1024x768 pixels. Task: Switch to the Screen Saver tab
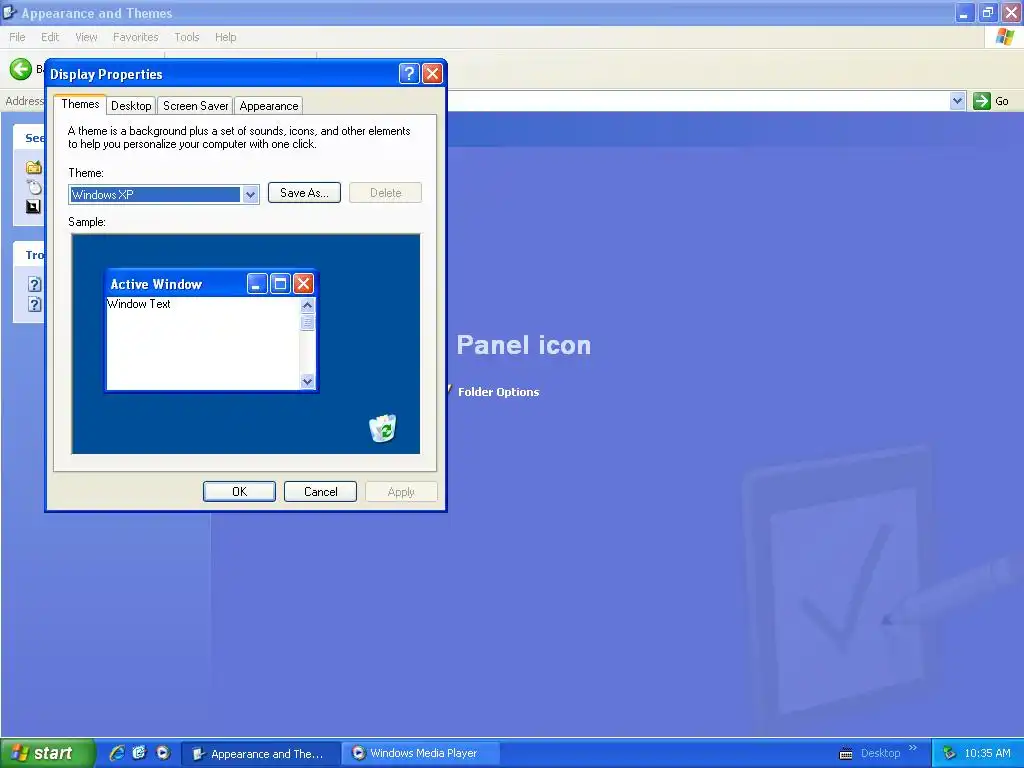click(195, 106)
